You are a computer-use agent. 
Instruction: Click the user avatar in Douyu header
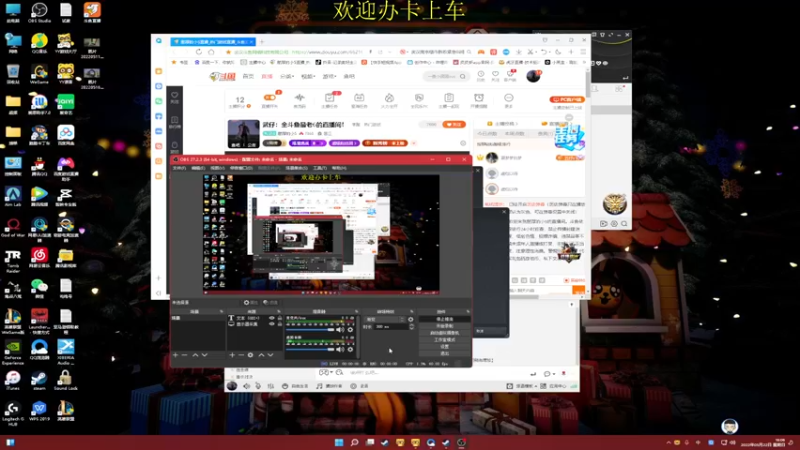(x=533, y=76)
